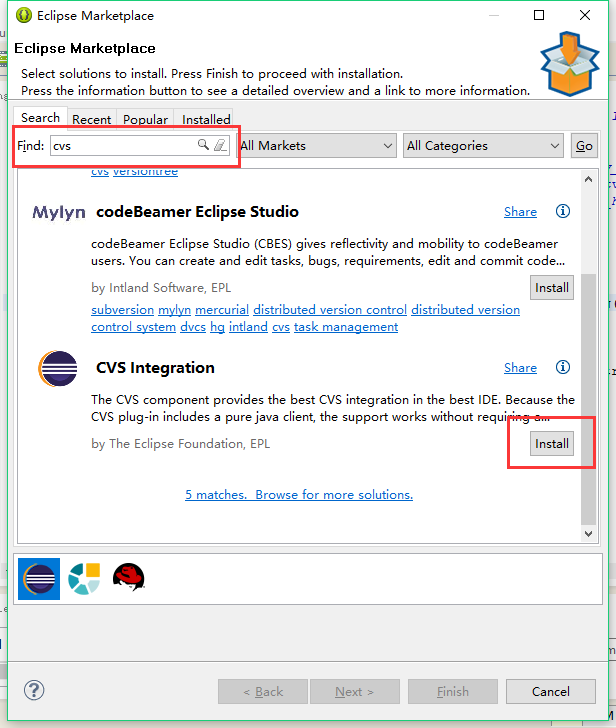Switch to the Search tab
The width and height of the screenshot is (616, 728).
pos(40,118)
